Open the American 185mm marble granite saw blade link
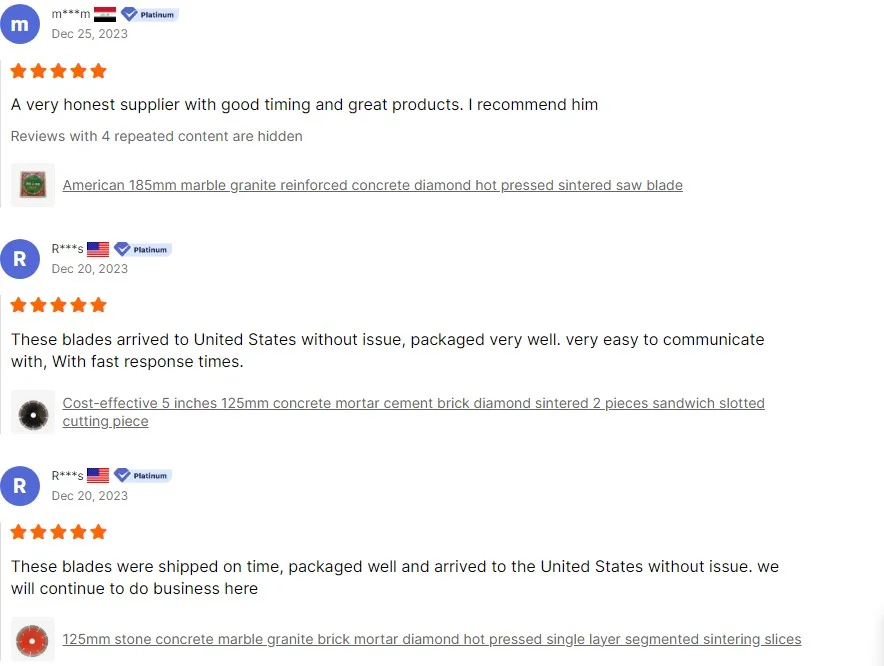884x666 pixels. (x=372, y=185)
